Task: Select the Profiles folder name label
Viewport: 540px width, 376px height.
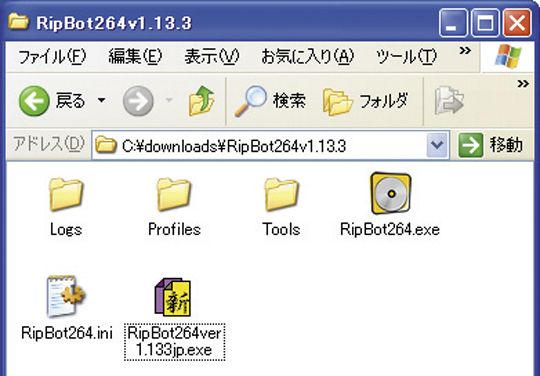Action: (x=174, y=229)
